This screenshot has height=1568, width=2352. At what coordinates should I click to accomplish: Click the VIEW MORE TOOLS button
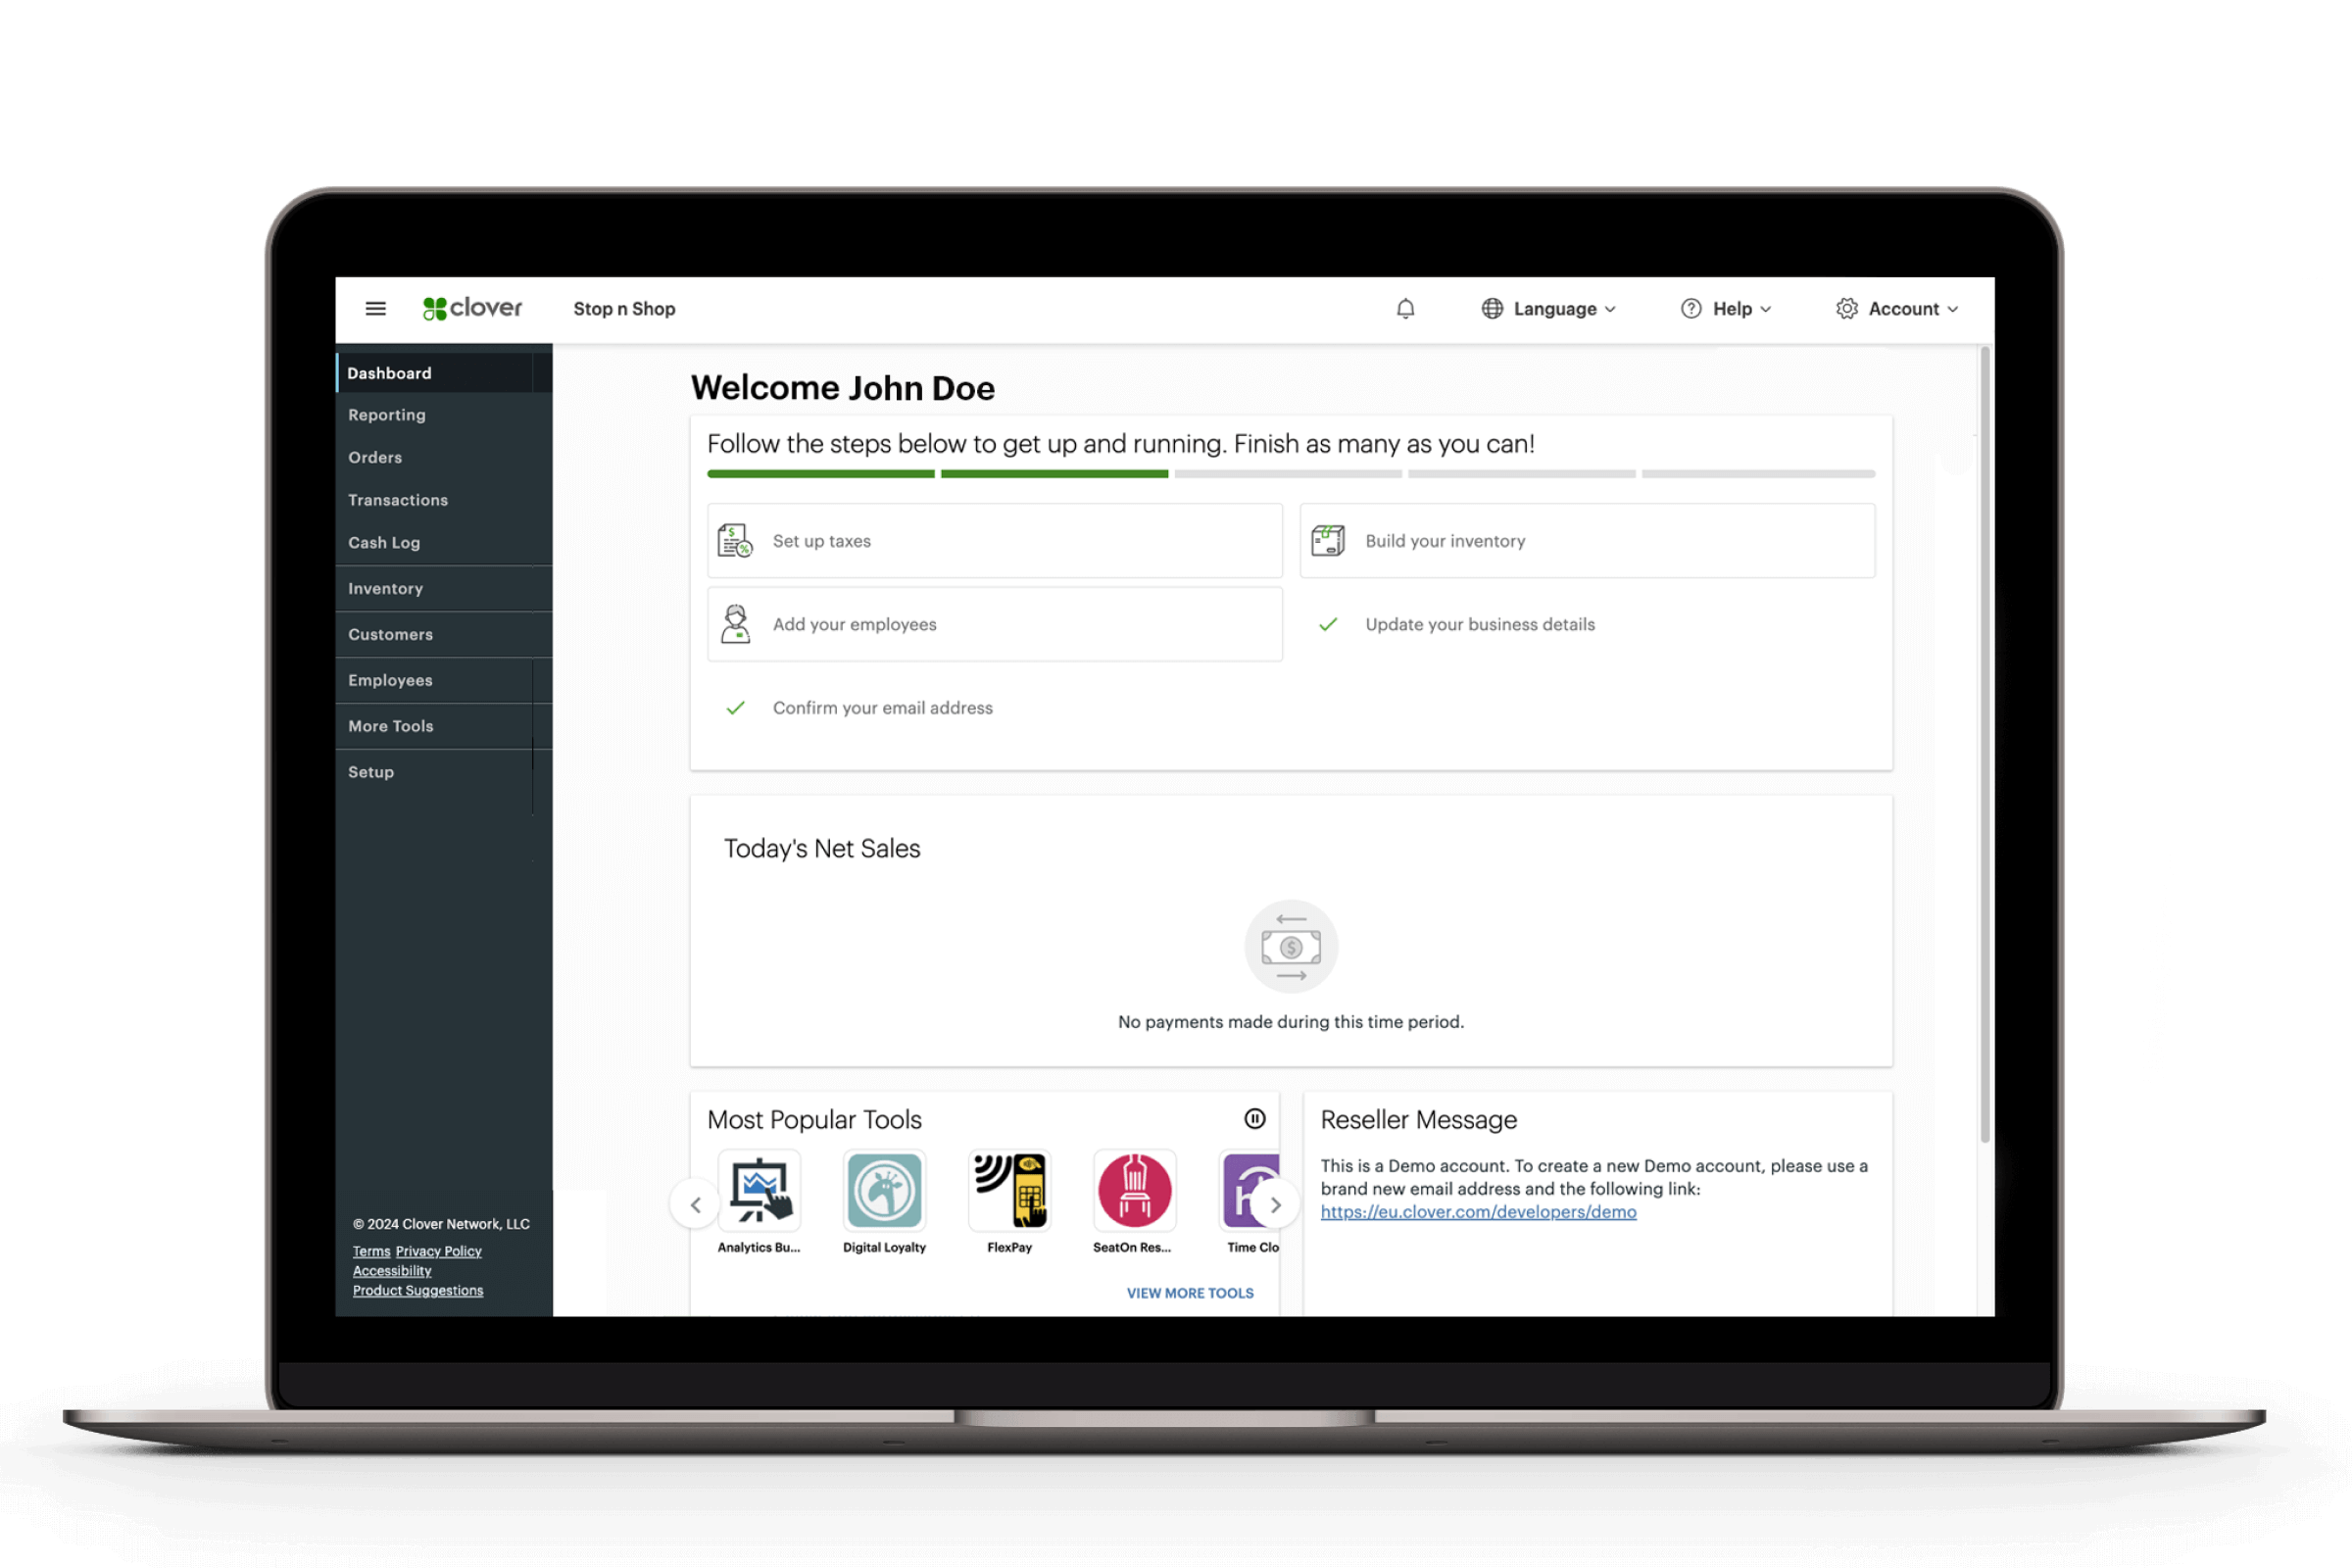[x=1190, y=1294]
